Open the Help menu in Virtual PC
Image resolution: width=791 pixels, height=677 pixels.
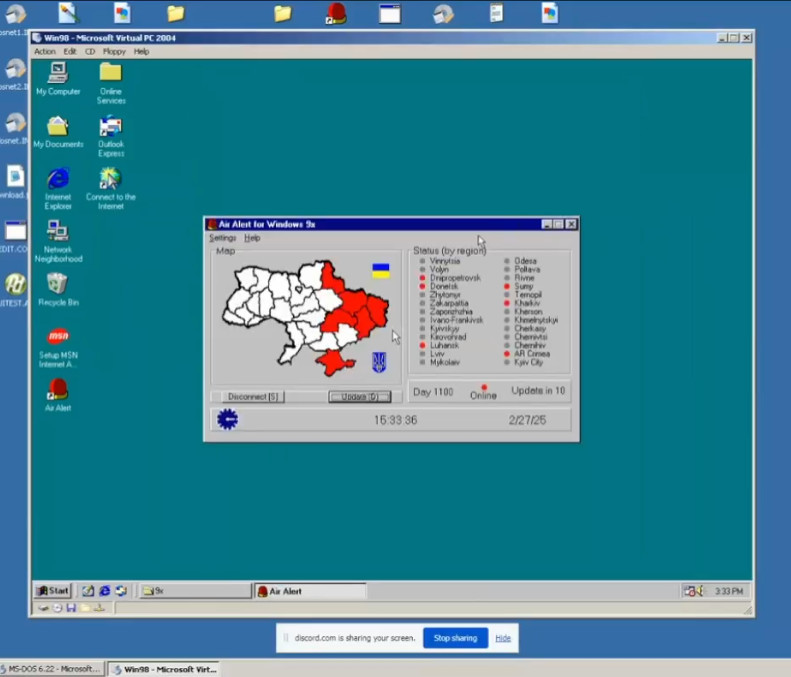(x=141, y=51)
